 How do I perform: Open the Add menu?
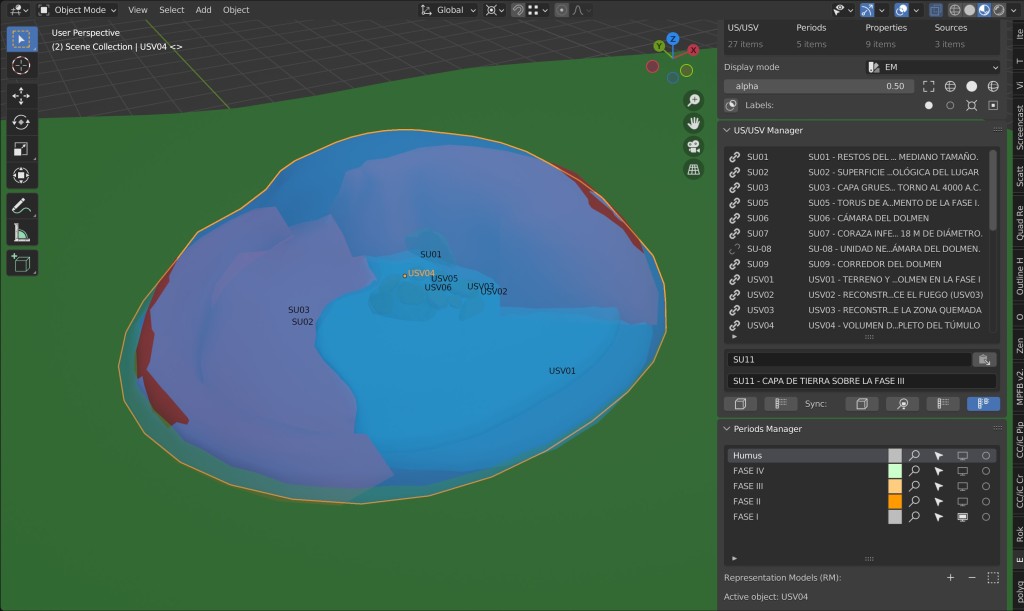click(x=203, y=10)
